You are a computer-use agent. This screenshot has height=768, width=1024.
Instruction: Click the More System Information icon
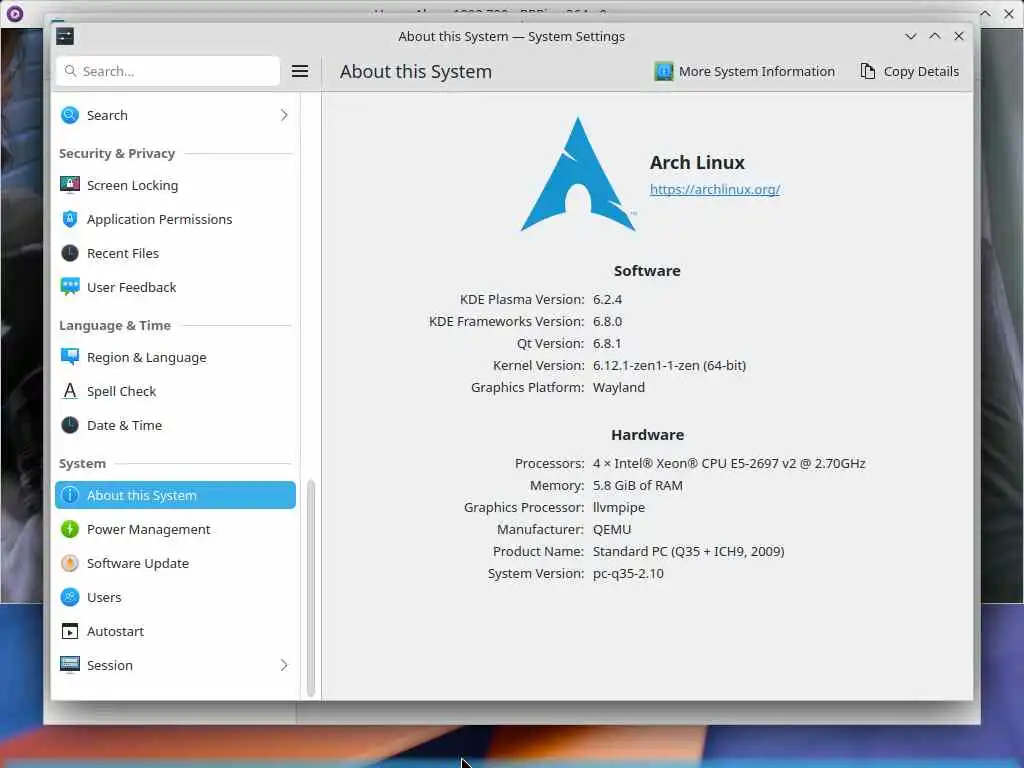point(664,71)
